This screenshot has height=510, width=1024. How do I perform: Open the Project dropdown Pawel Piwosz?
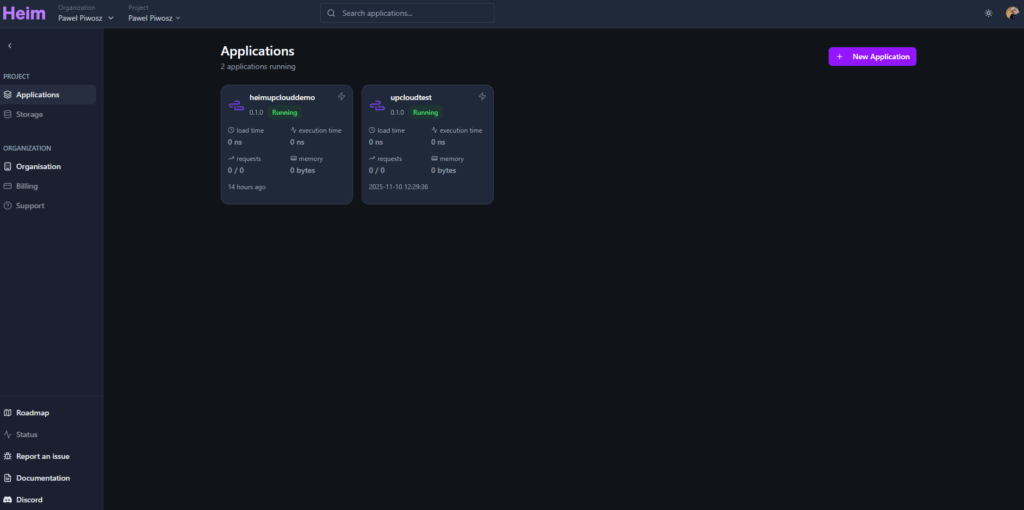(154, 18)
